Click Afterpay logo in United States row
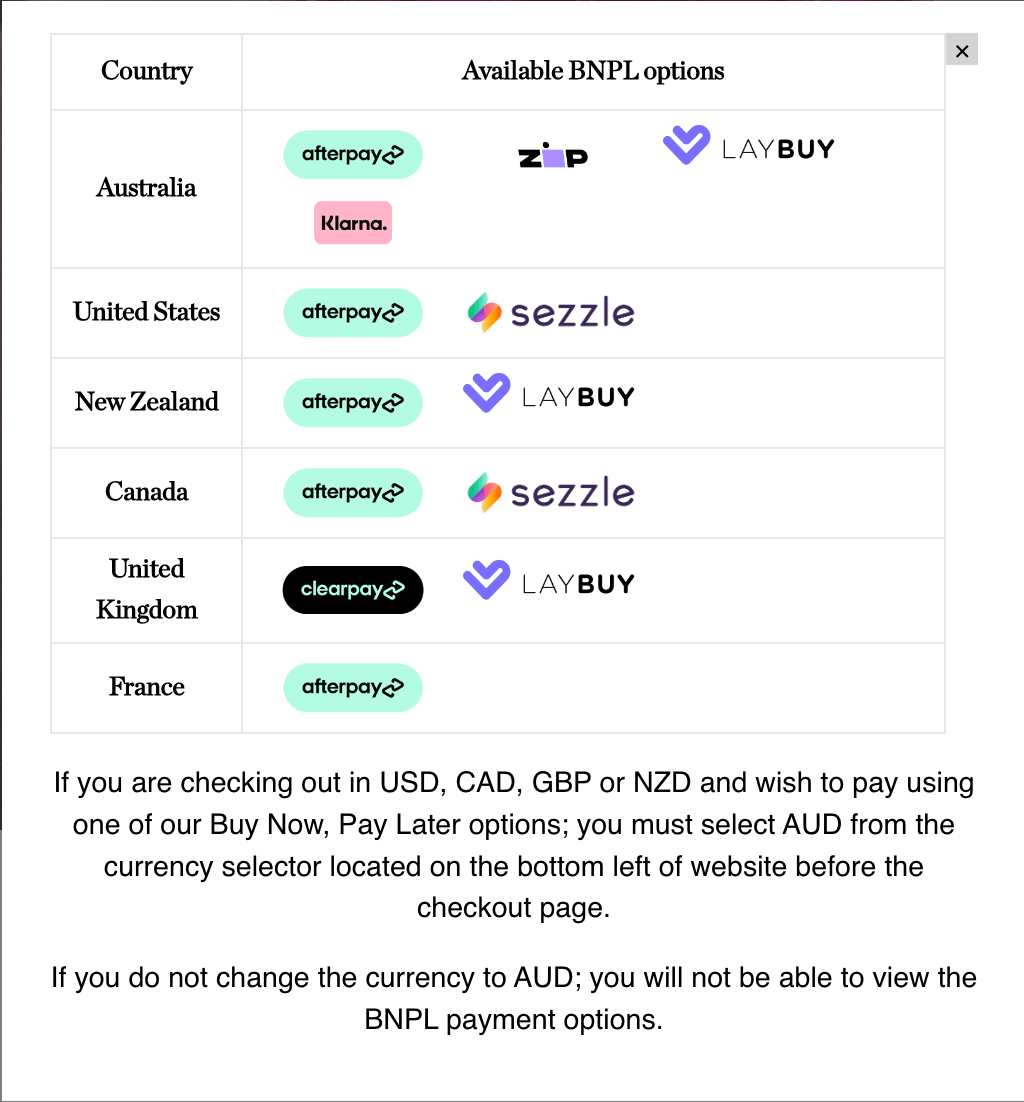 pyautogui.click(x=353, y=312)
